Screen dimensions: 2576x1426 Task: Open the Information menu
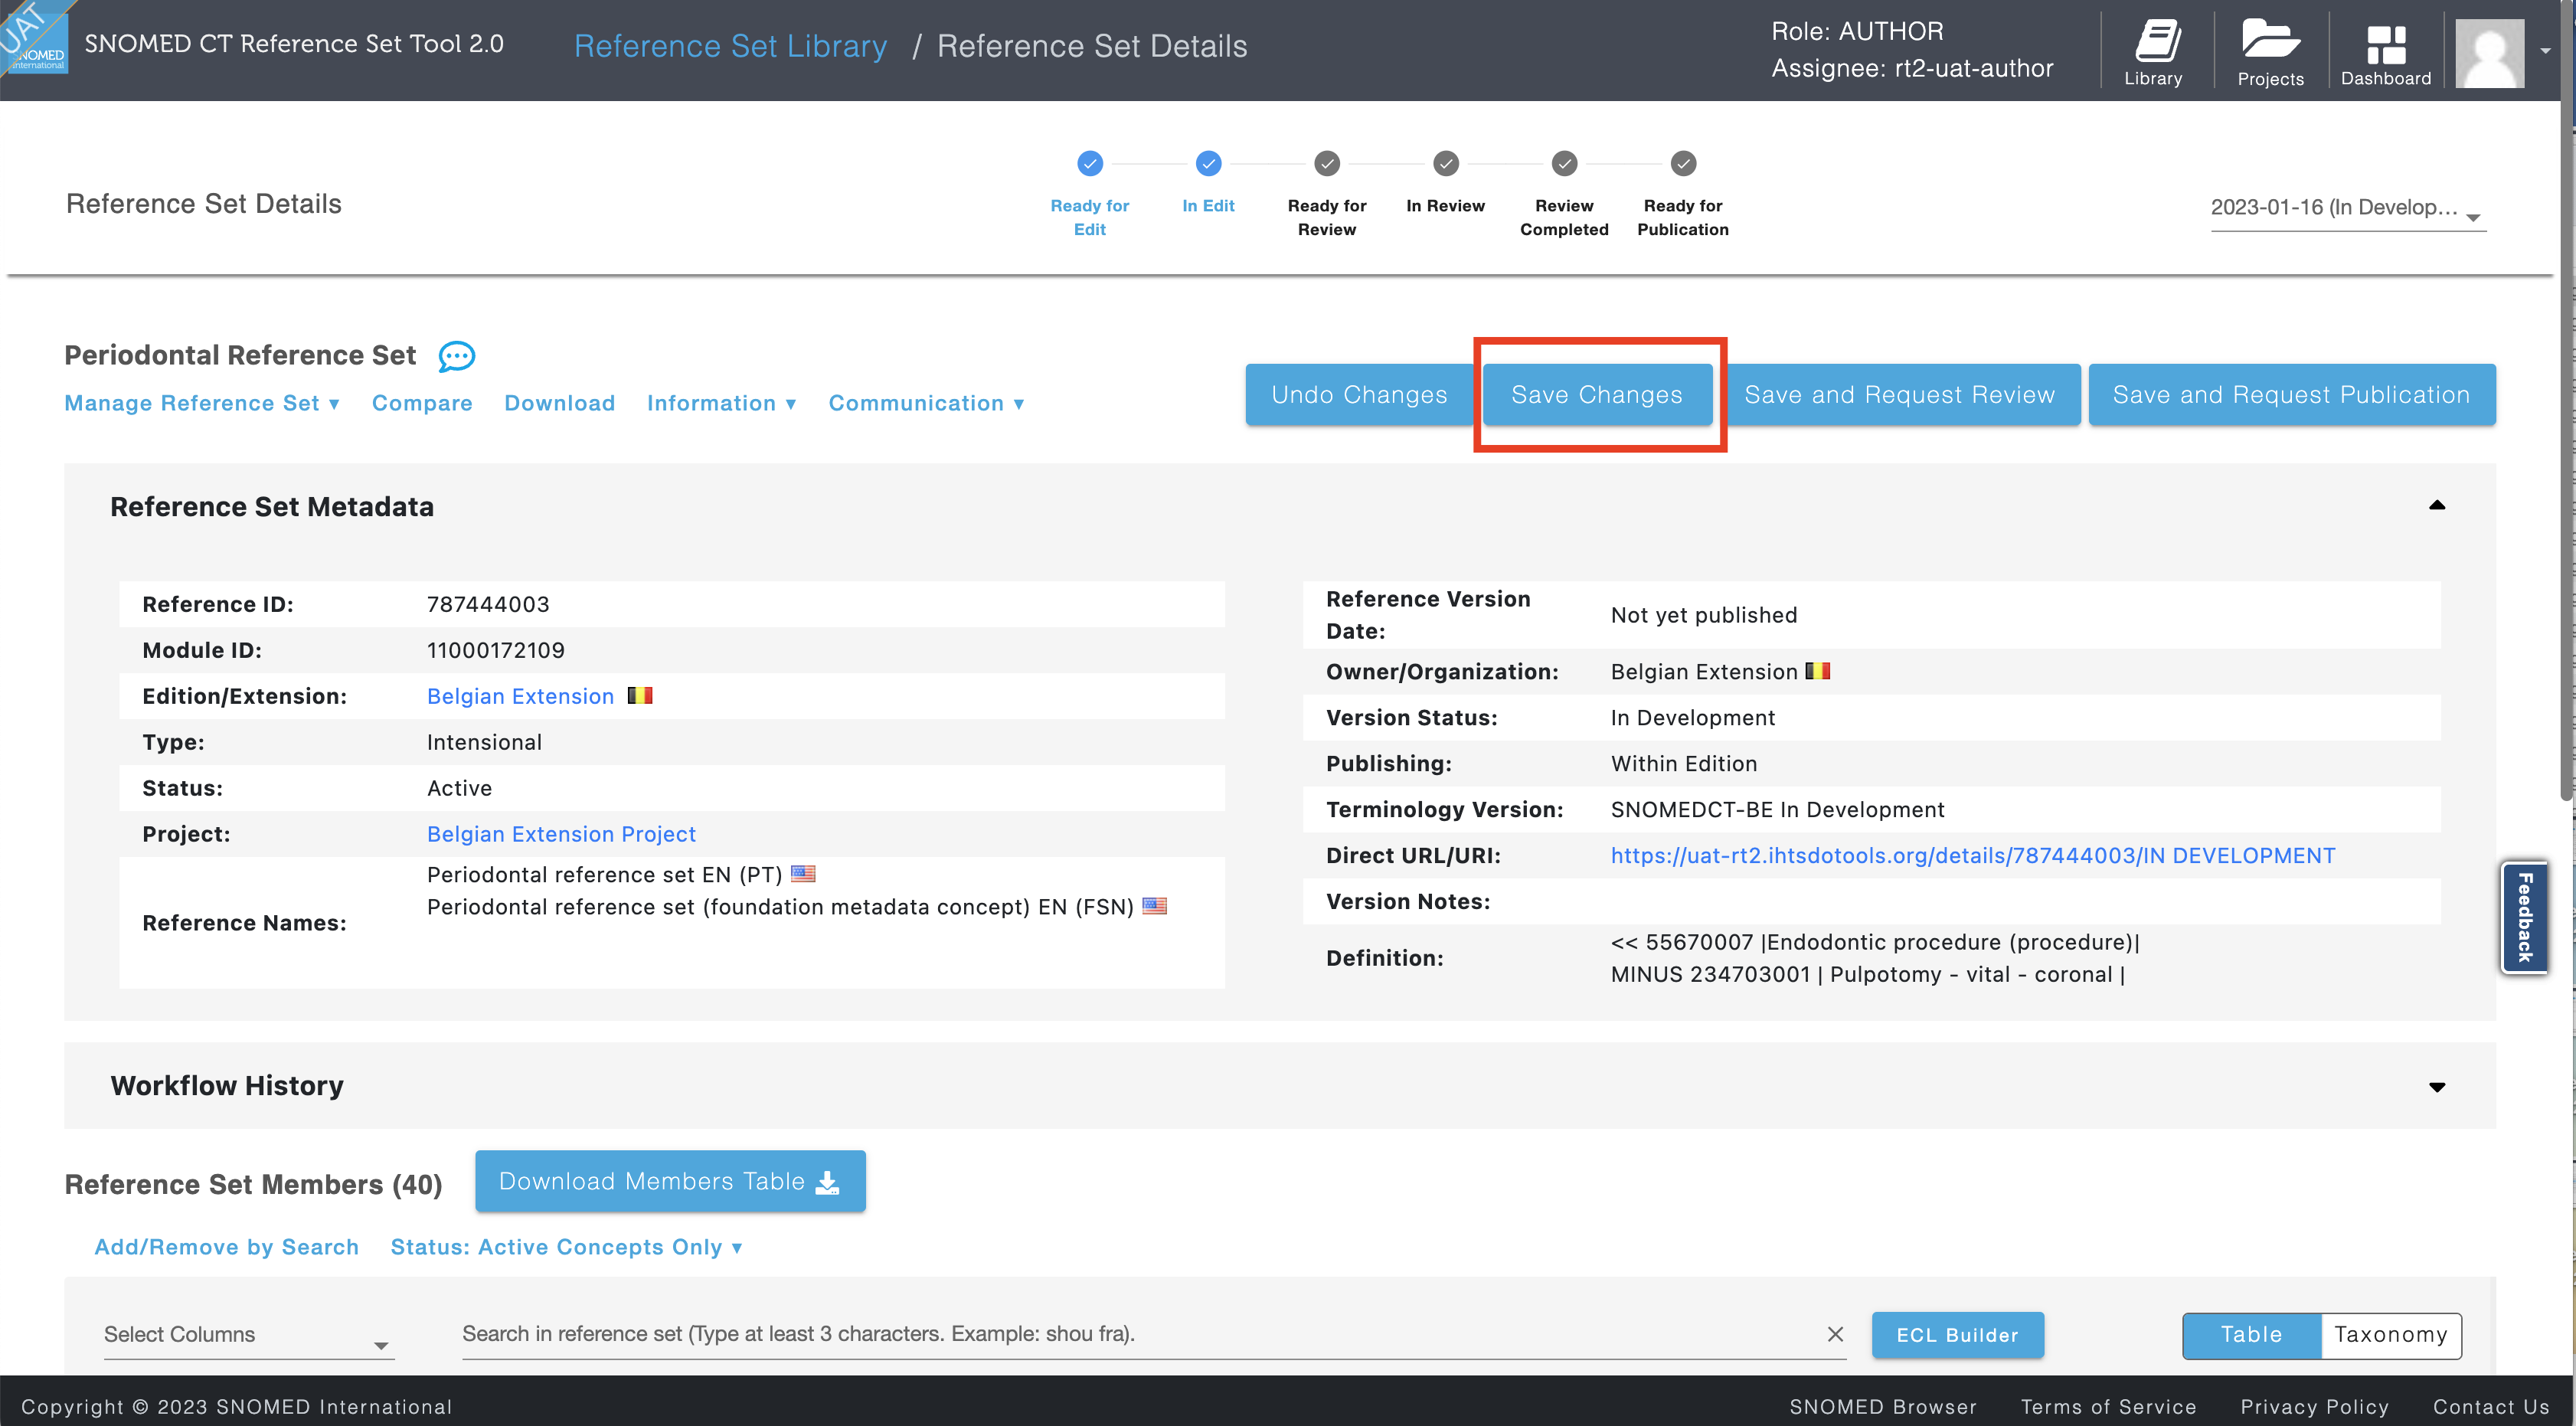pos(721,403)
